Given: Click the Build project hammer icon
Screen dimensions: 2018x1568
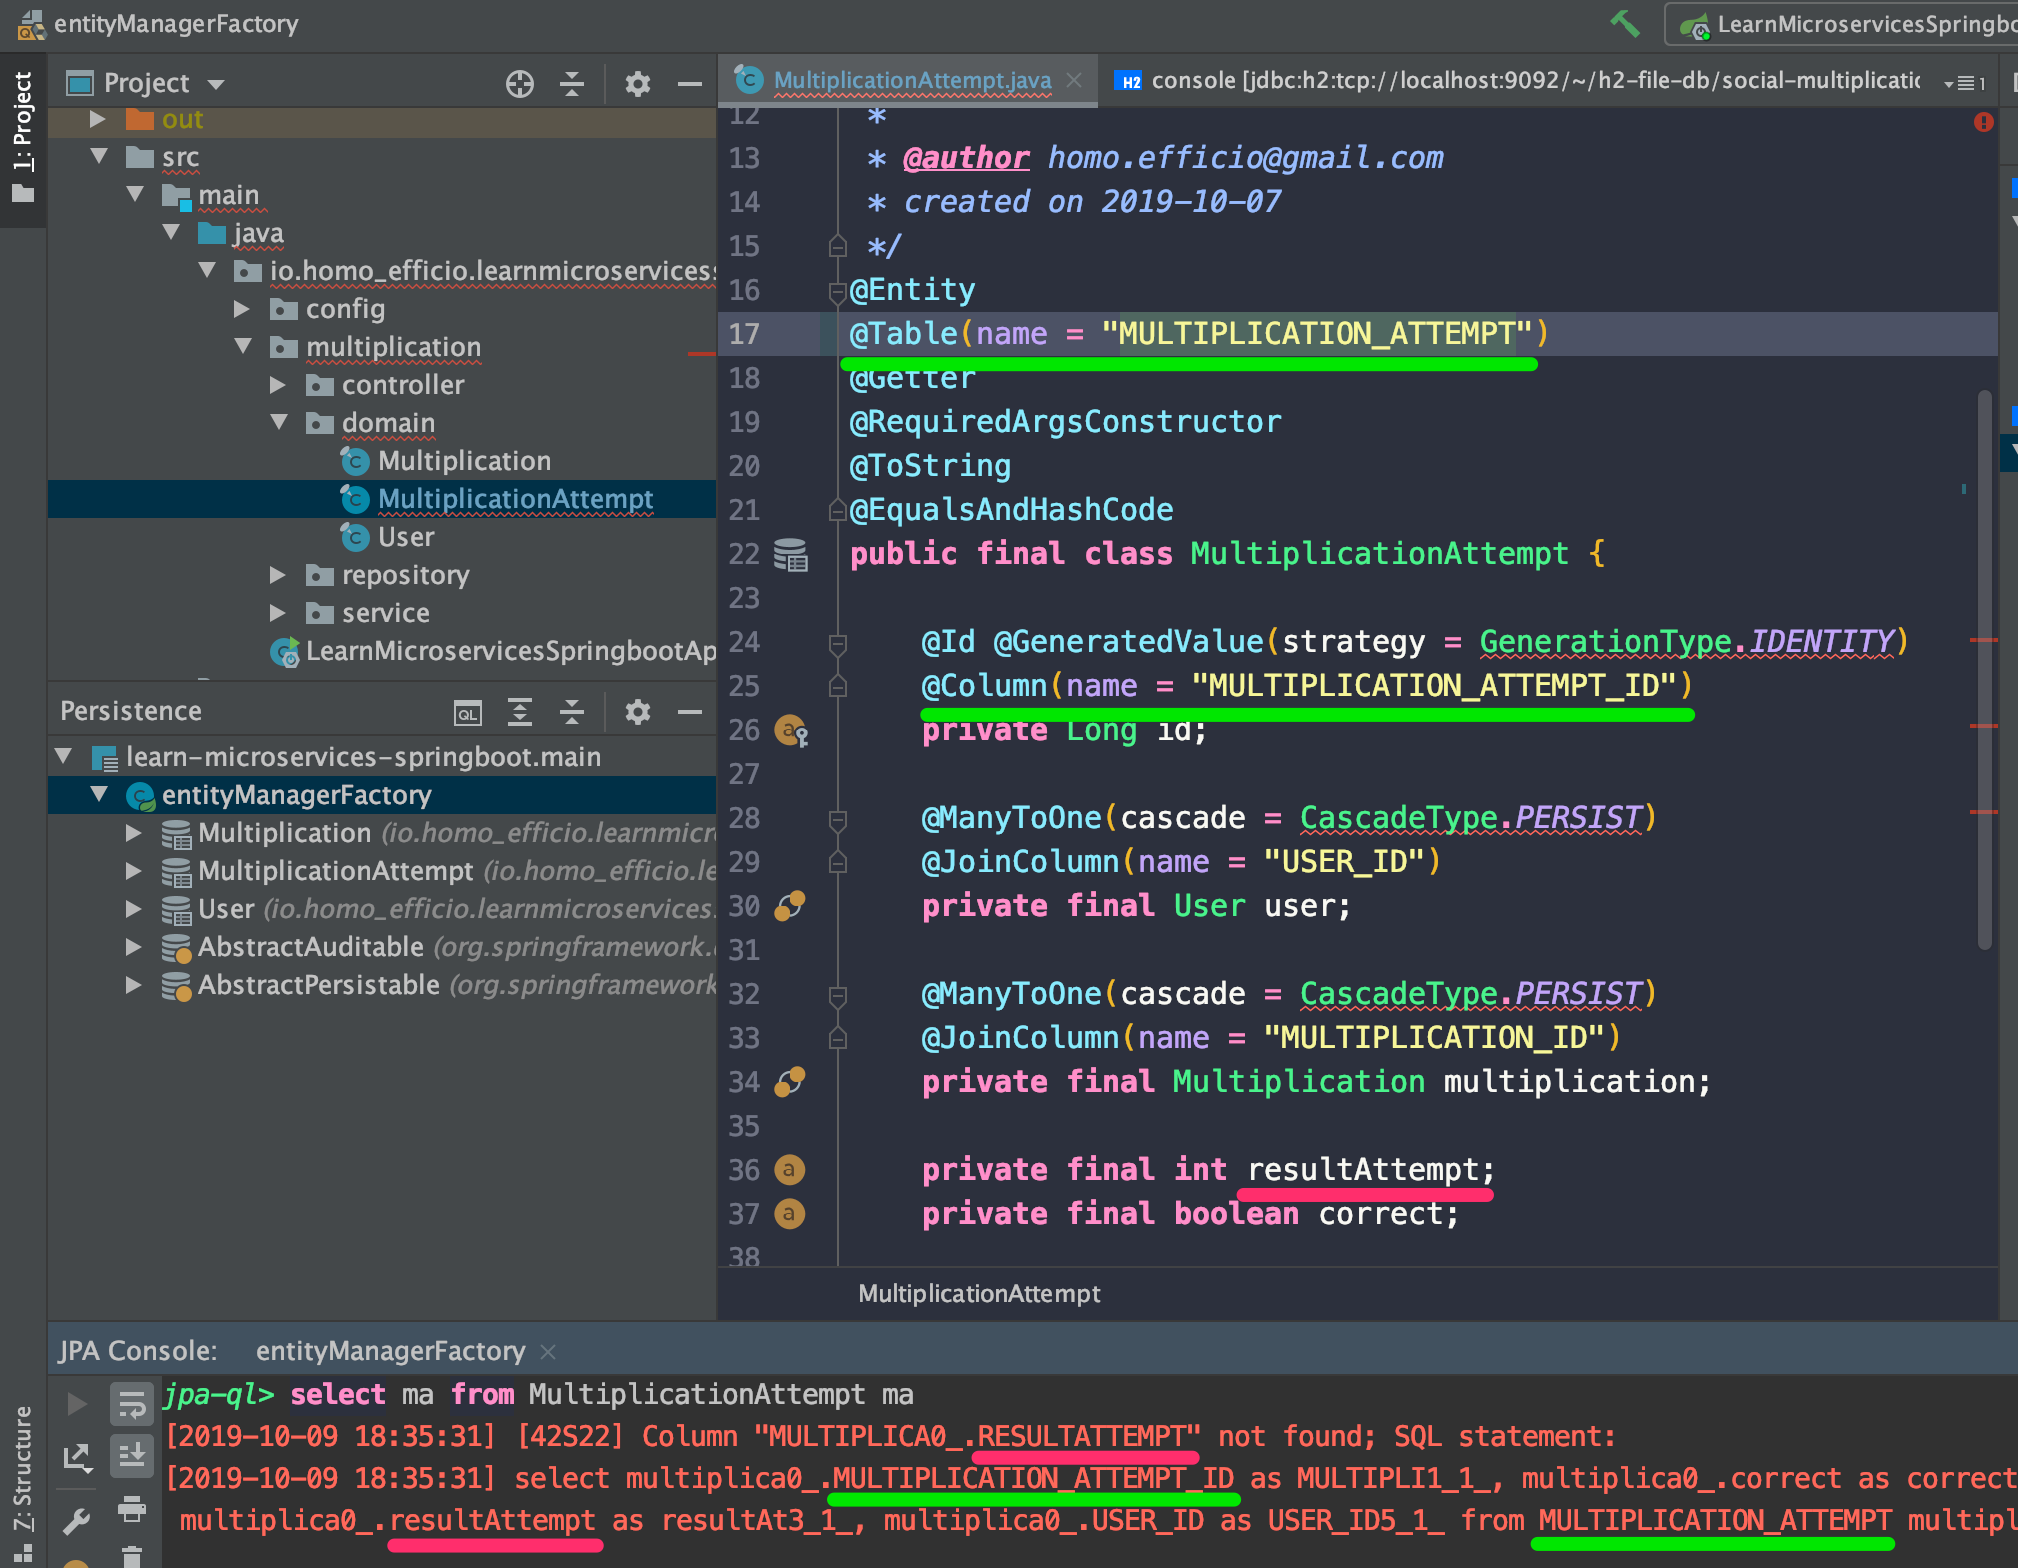Looking at the screenshot, I should click(1624, 23).
